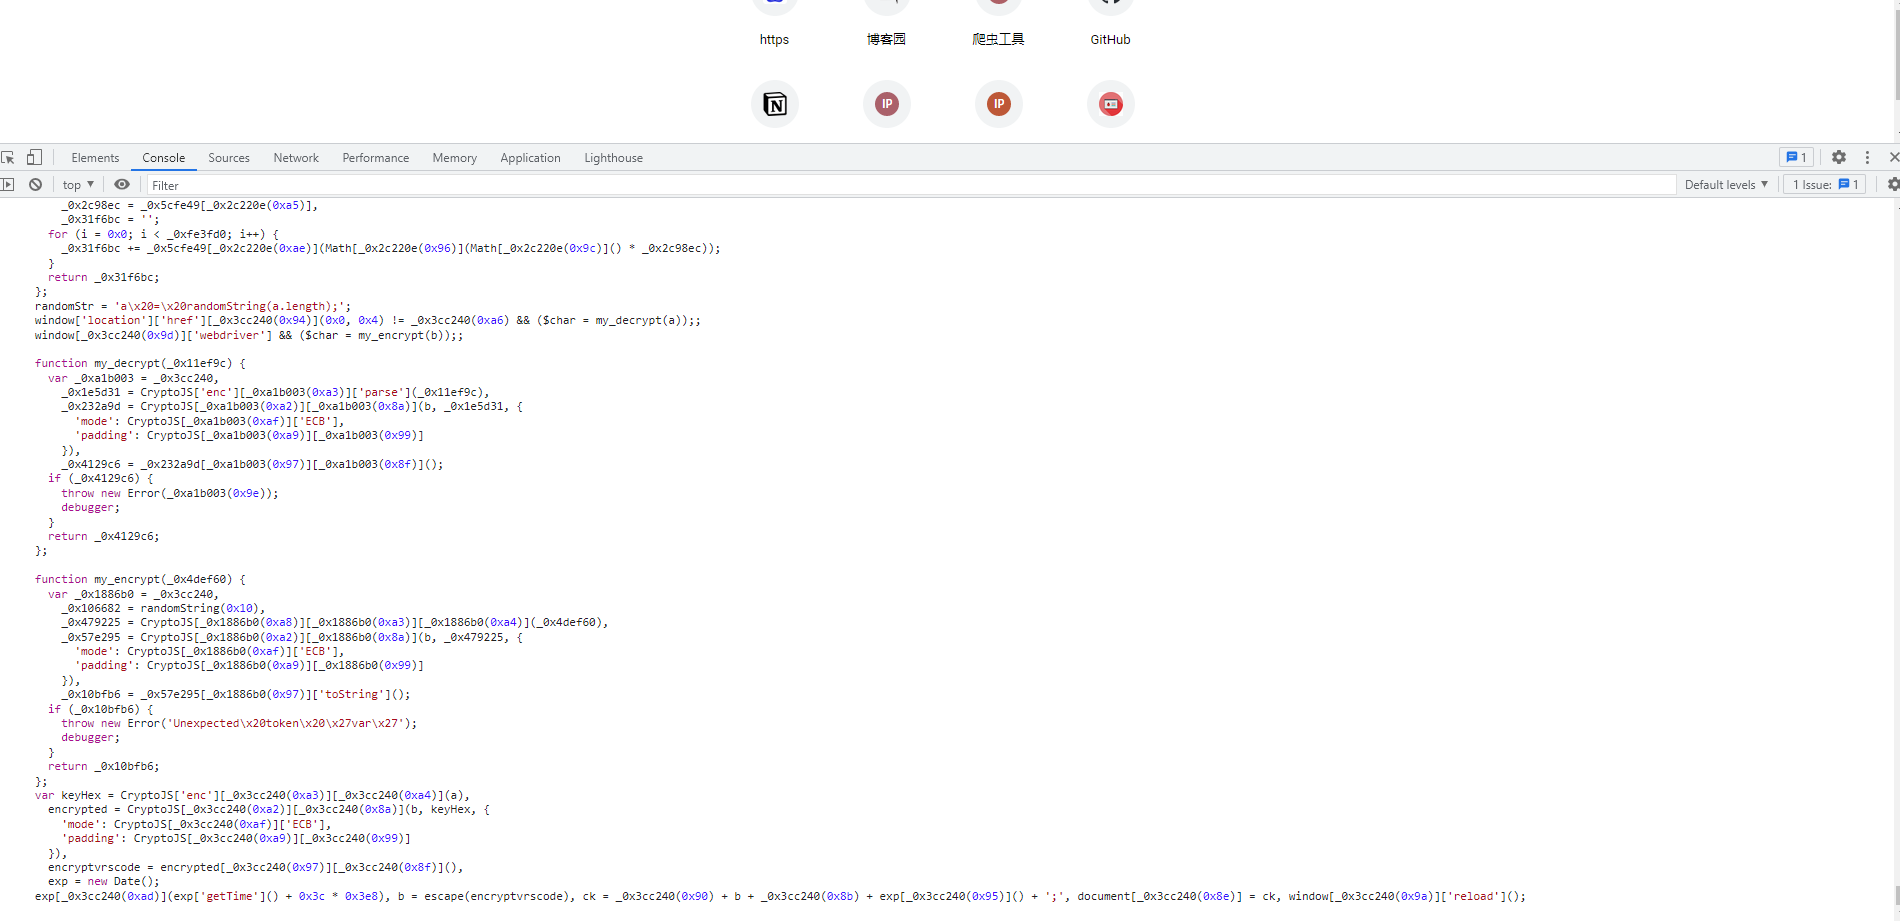
Task: Click the line containing ['webdriver']
Action: pyautogui.click(x=249, y=336)
